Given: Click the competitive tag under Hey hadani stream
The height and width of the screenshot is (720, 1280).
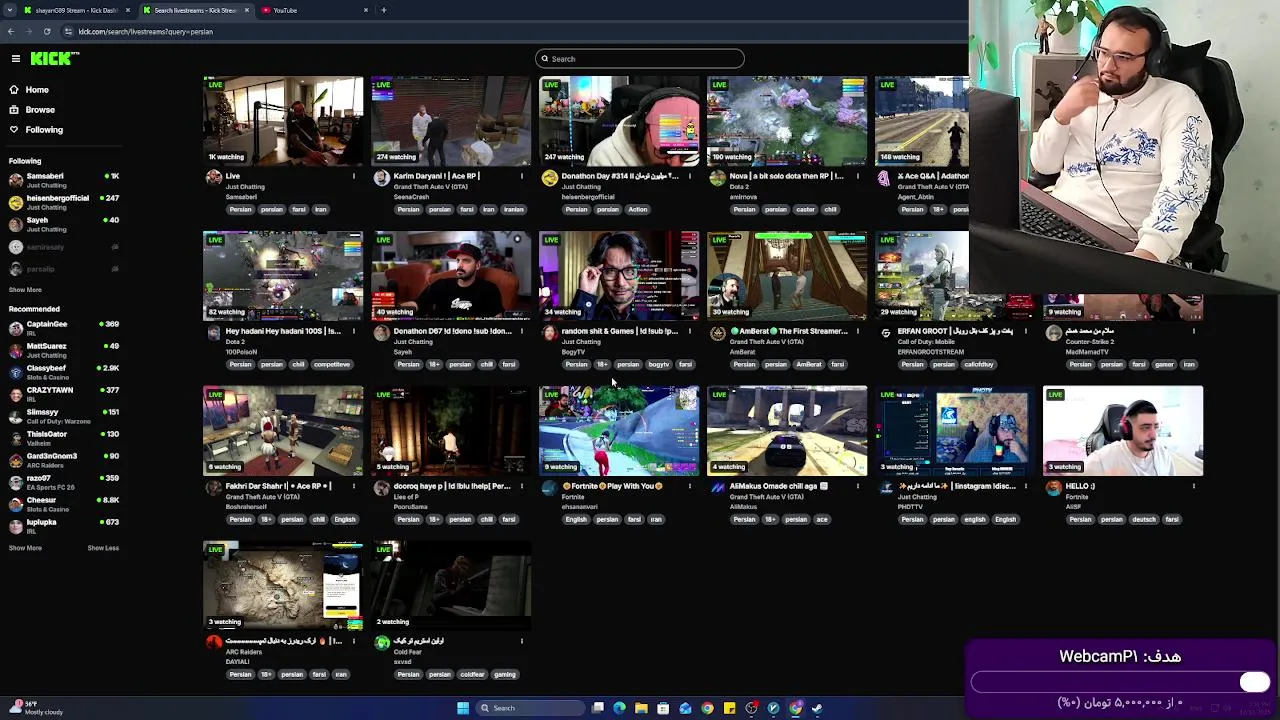Looking at the screenshot, I should click(x=331, y=365).
